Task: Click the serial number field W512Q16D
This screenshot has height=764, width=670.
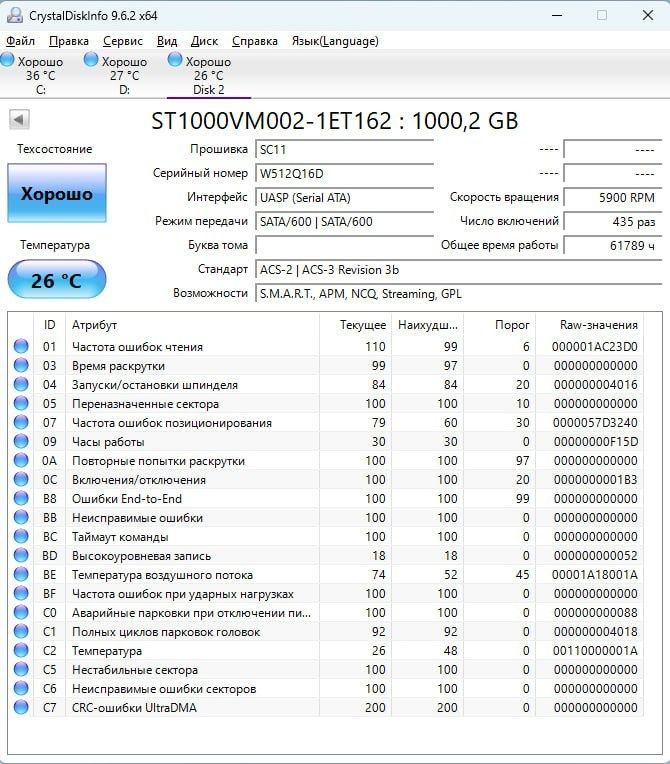Action: click(x=344, y=173)
